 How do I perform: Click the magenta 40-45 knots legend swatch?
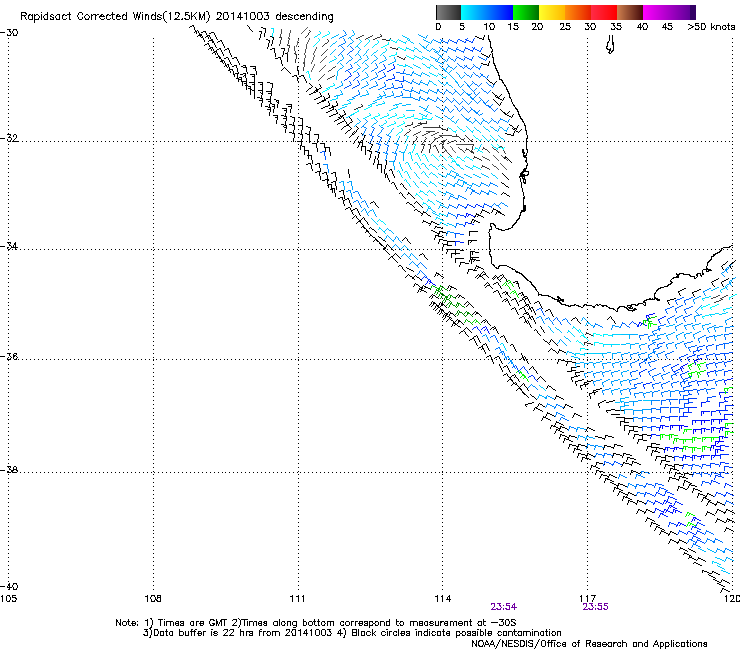656,12
